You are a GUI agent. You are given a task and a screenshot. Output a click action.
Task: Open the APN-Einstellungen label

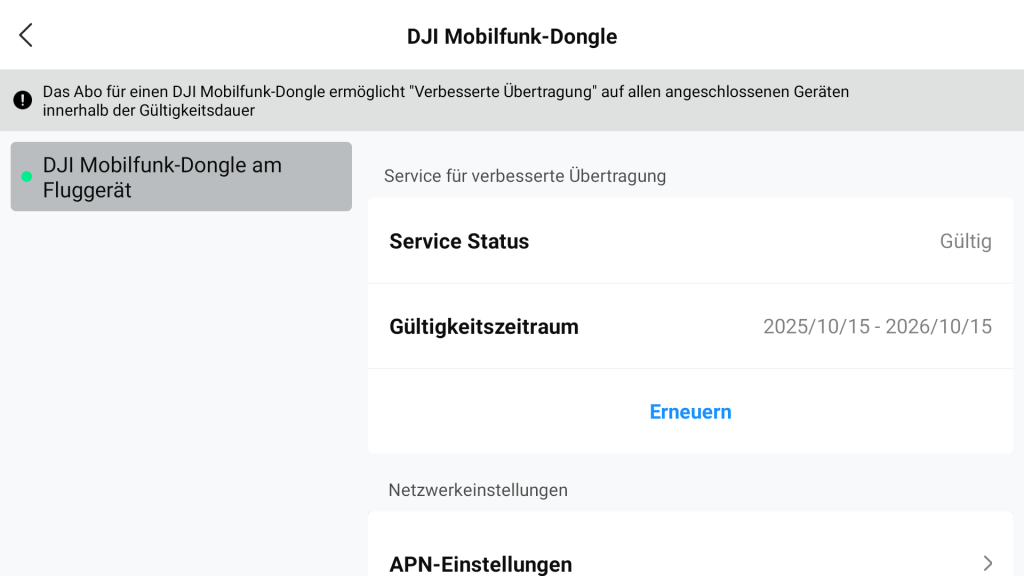(480, 564)
